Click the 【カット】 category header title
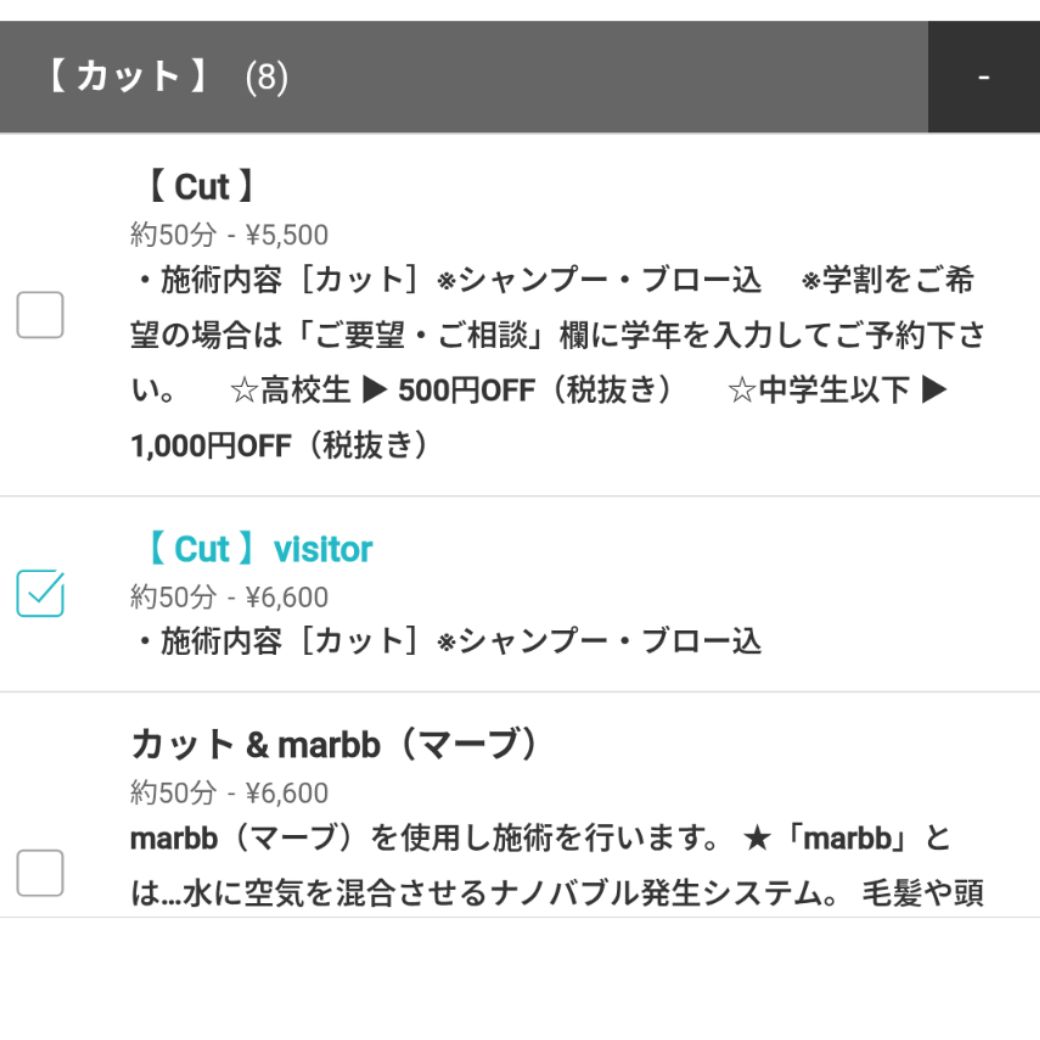 [x=128, y=77]
